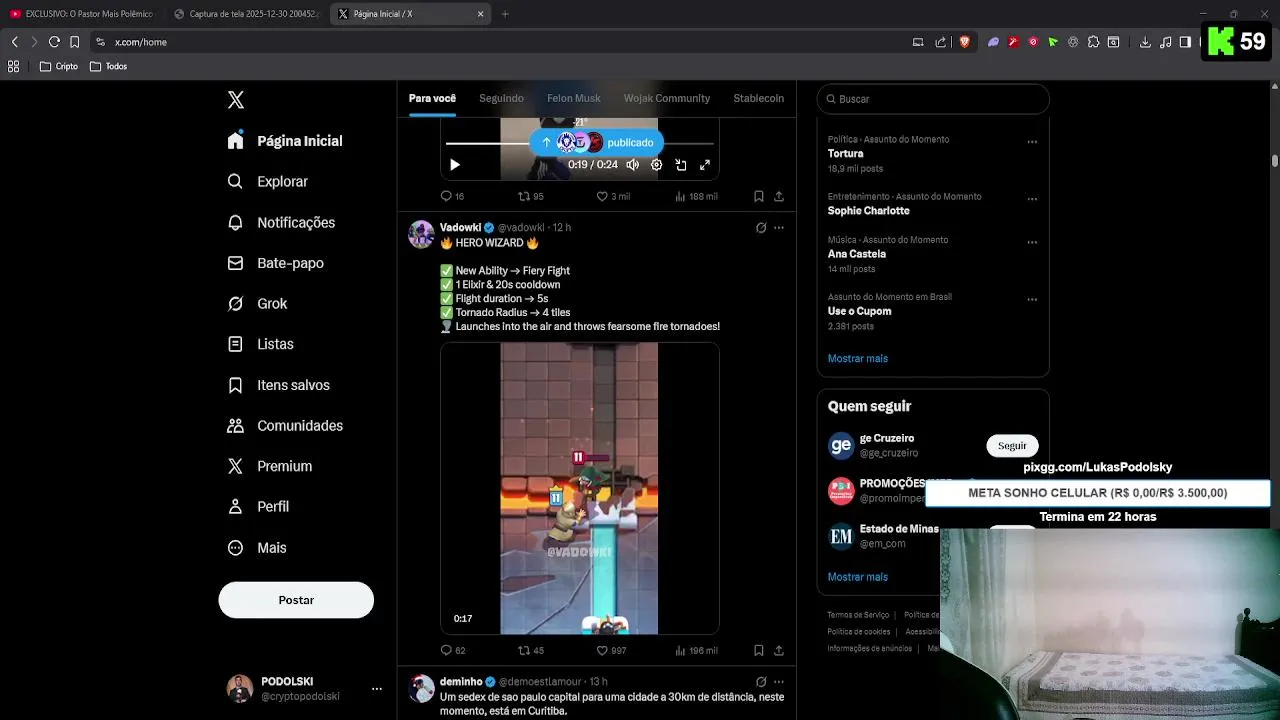This screenshot has height=720, width=1280.
Task: Open options for Ana Castela trend
Action: (x=1032, y=242)
